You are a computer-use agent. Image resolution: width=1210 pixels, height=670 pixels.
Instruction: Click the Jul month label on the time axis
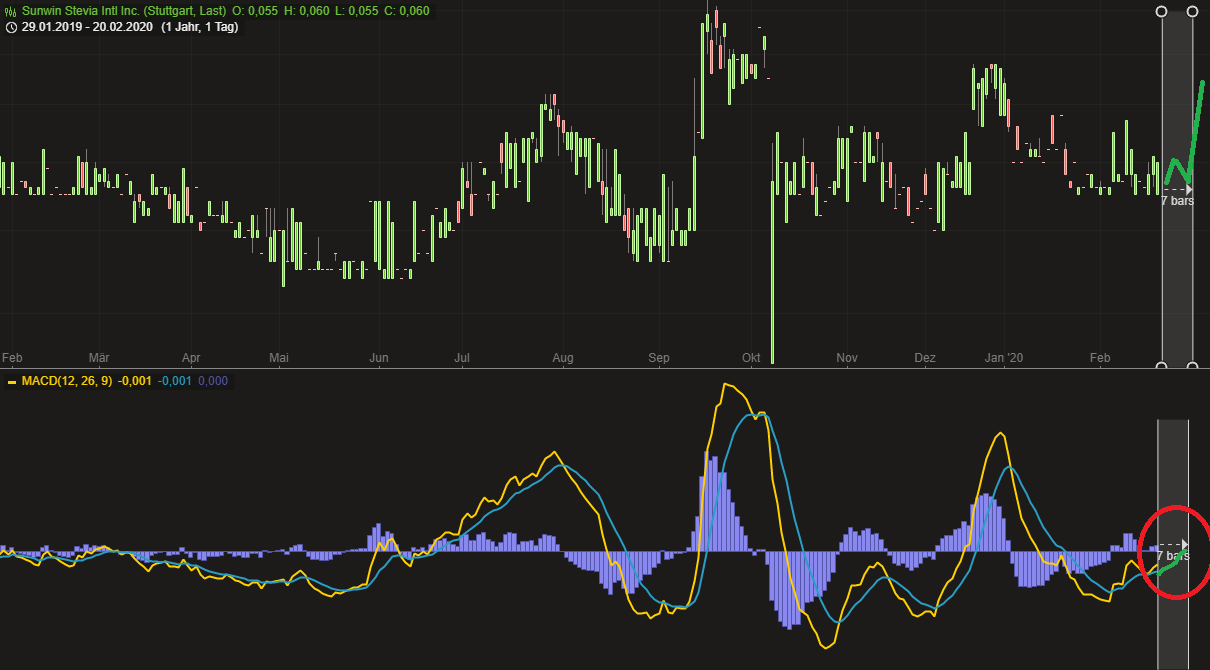pyautogui.click(x=462, y=357)
